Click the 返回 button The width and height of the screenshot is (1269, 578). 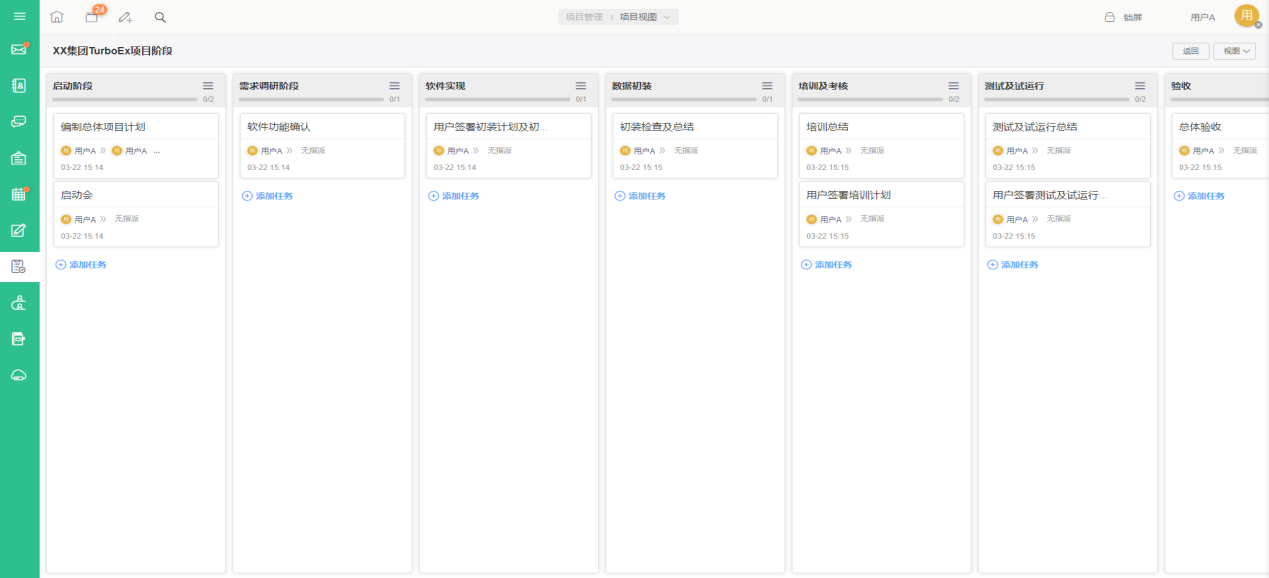(x=1190, y=51)
